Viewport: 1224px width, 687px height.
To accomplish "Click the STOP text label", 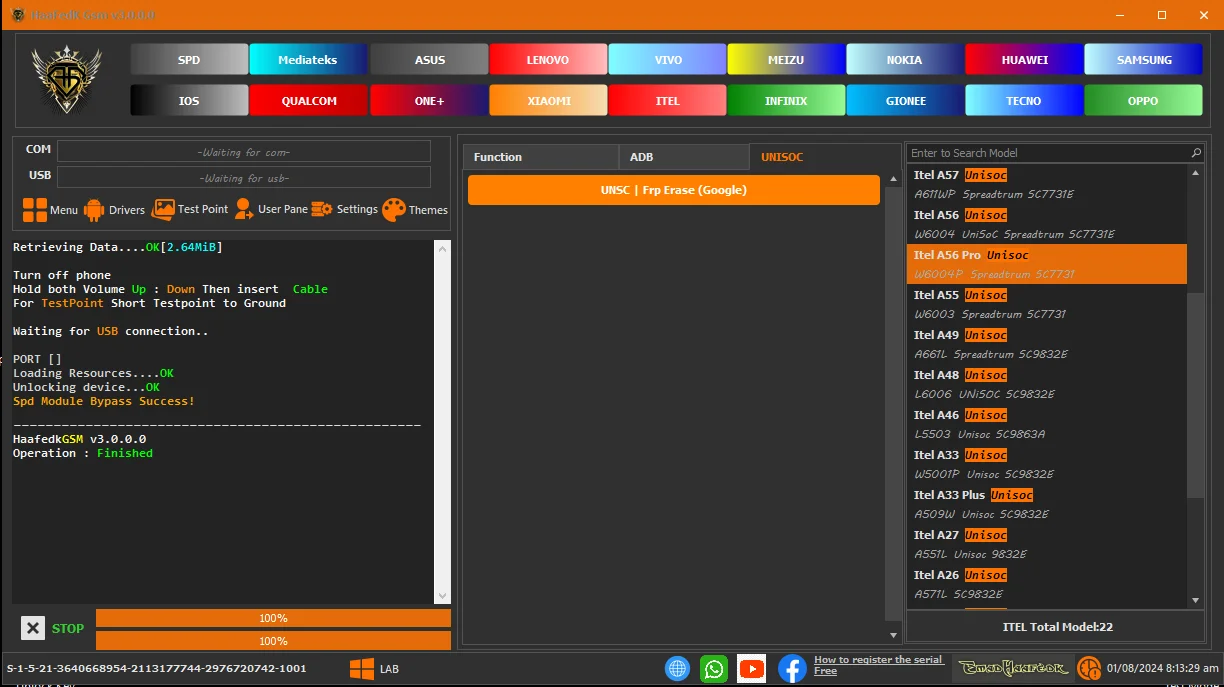I will [x=68, y=629].
